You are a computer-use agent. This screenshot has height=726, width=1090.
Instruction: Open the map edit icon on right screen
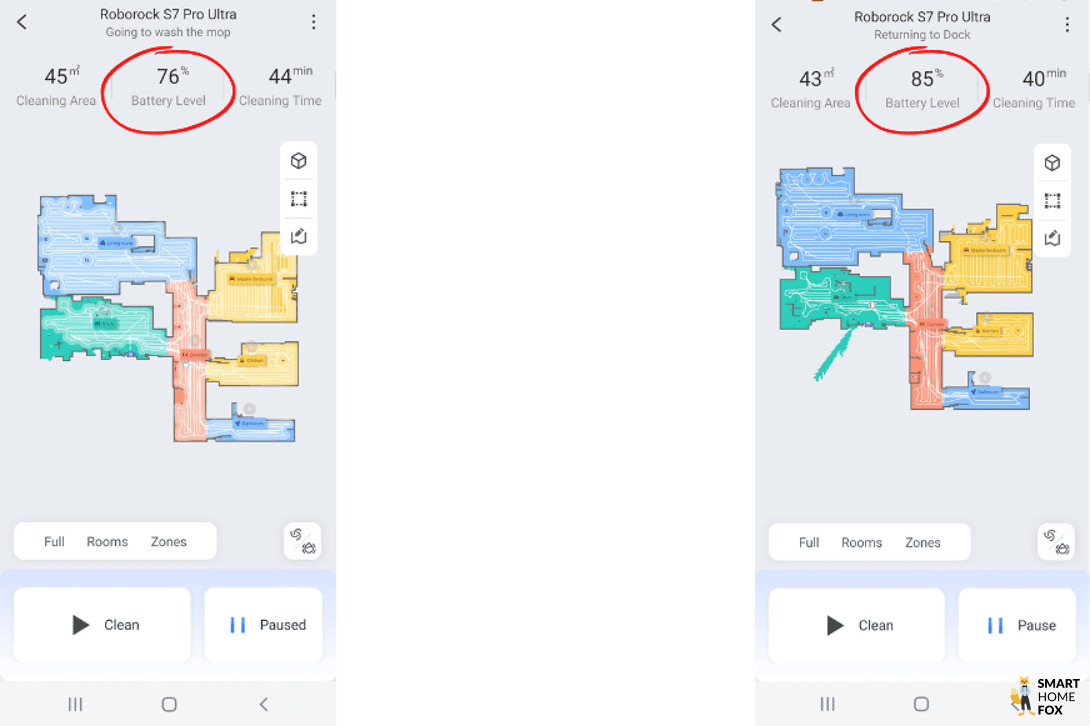[1052, 239]
